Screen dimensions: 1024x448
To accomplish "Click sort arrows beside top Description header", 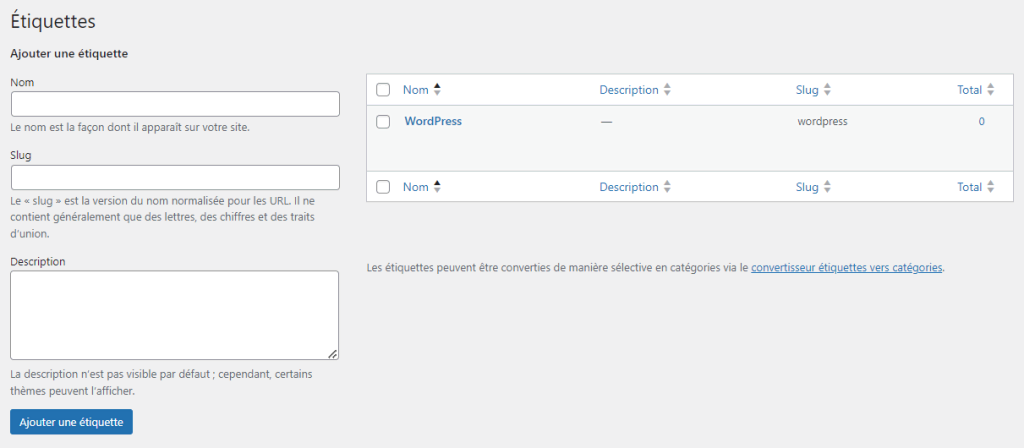I will tap(667, 90).
